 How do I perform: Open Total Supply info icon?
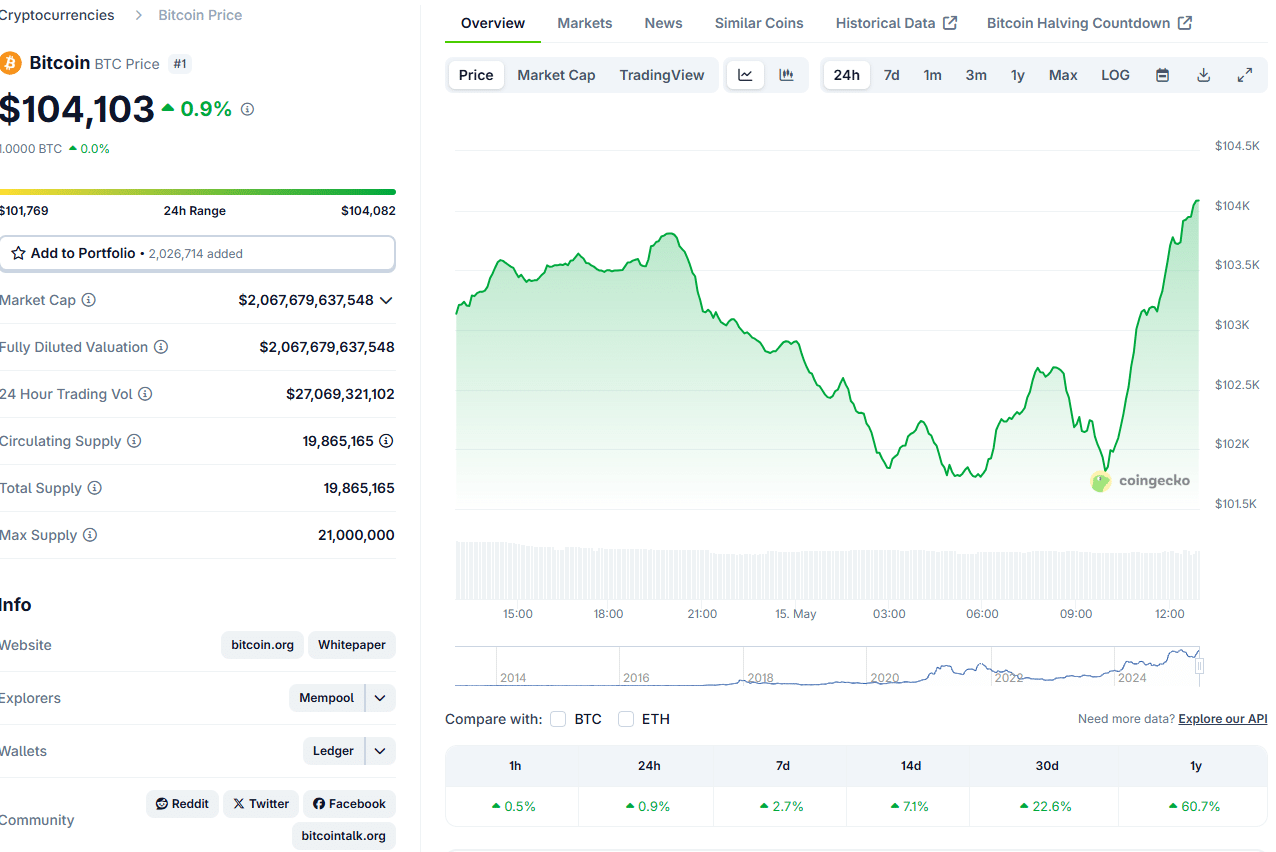pos(95,488)
